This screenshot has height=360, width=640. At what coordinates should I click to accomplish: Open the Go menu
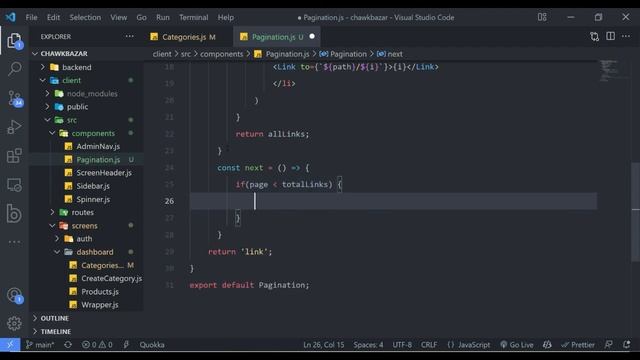141,18
